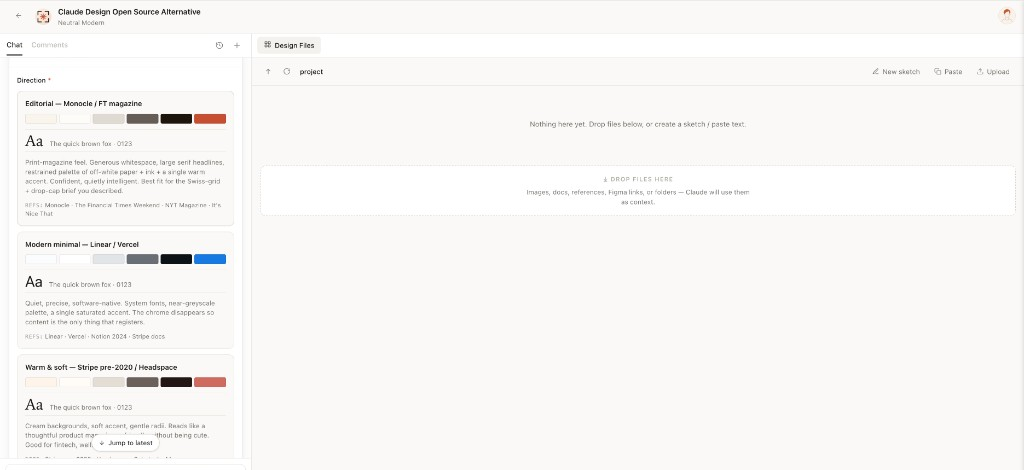Open the user avatar menu
The width and height of the screenshot is (1024, 470).
pyautogui.click(x=1006, y=16)
